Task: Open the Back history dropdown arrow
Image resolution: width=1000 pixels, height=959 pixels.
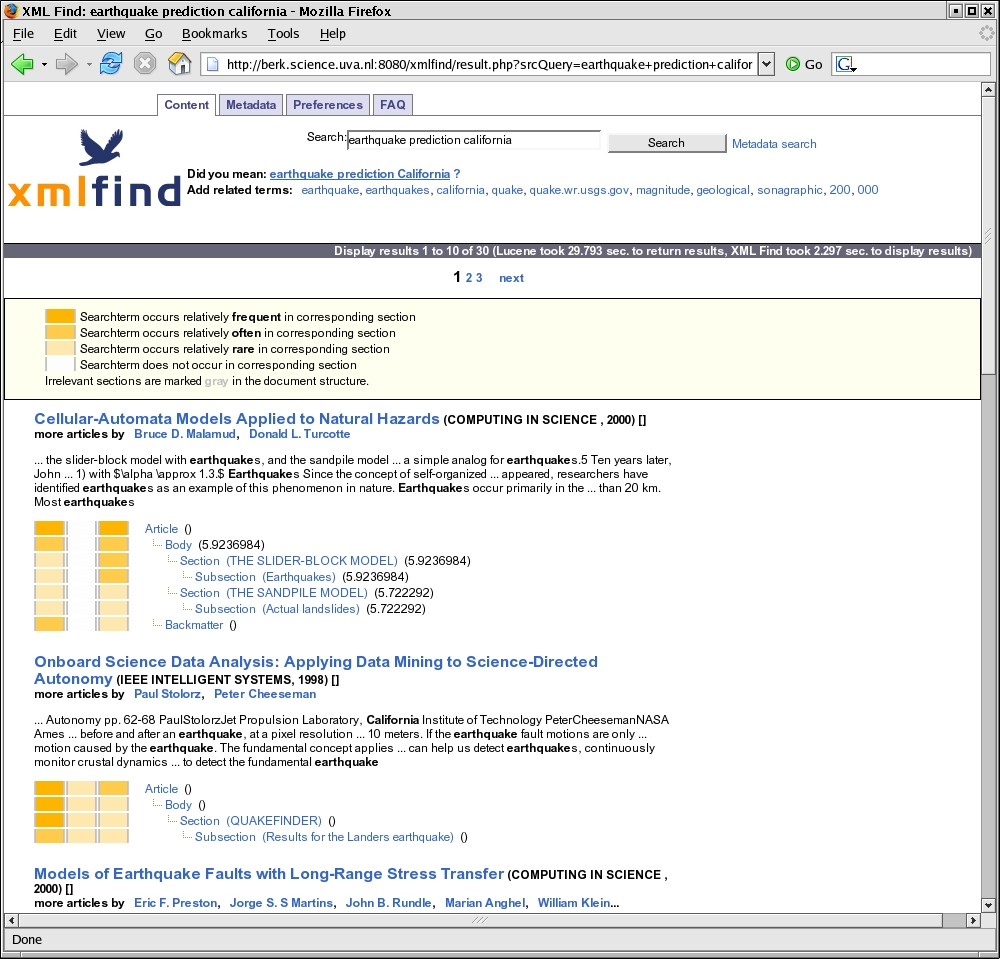Action: (x=44, y=64)
